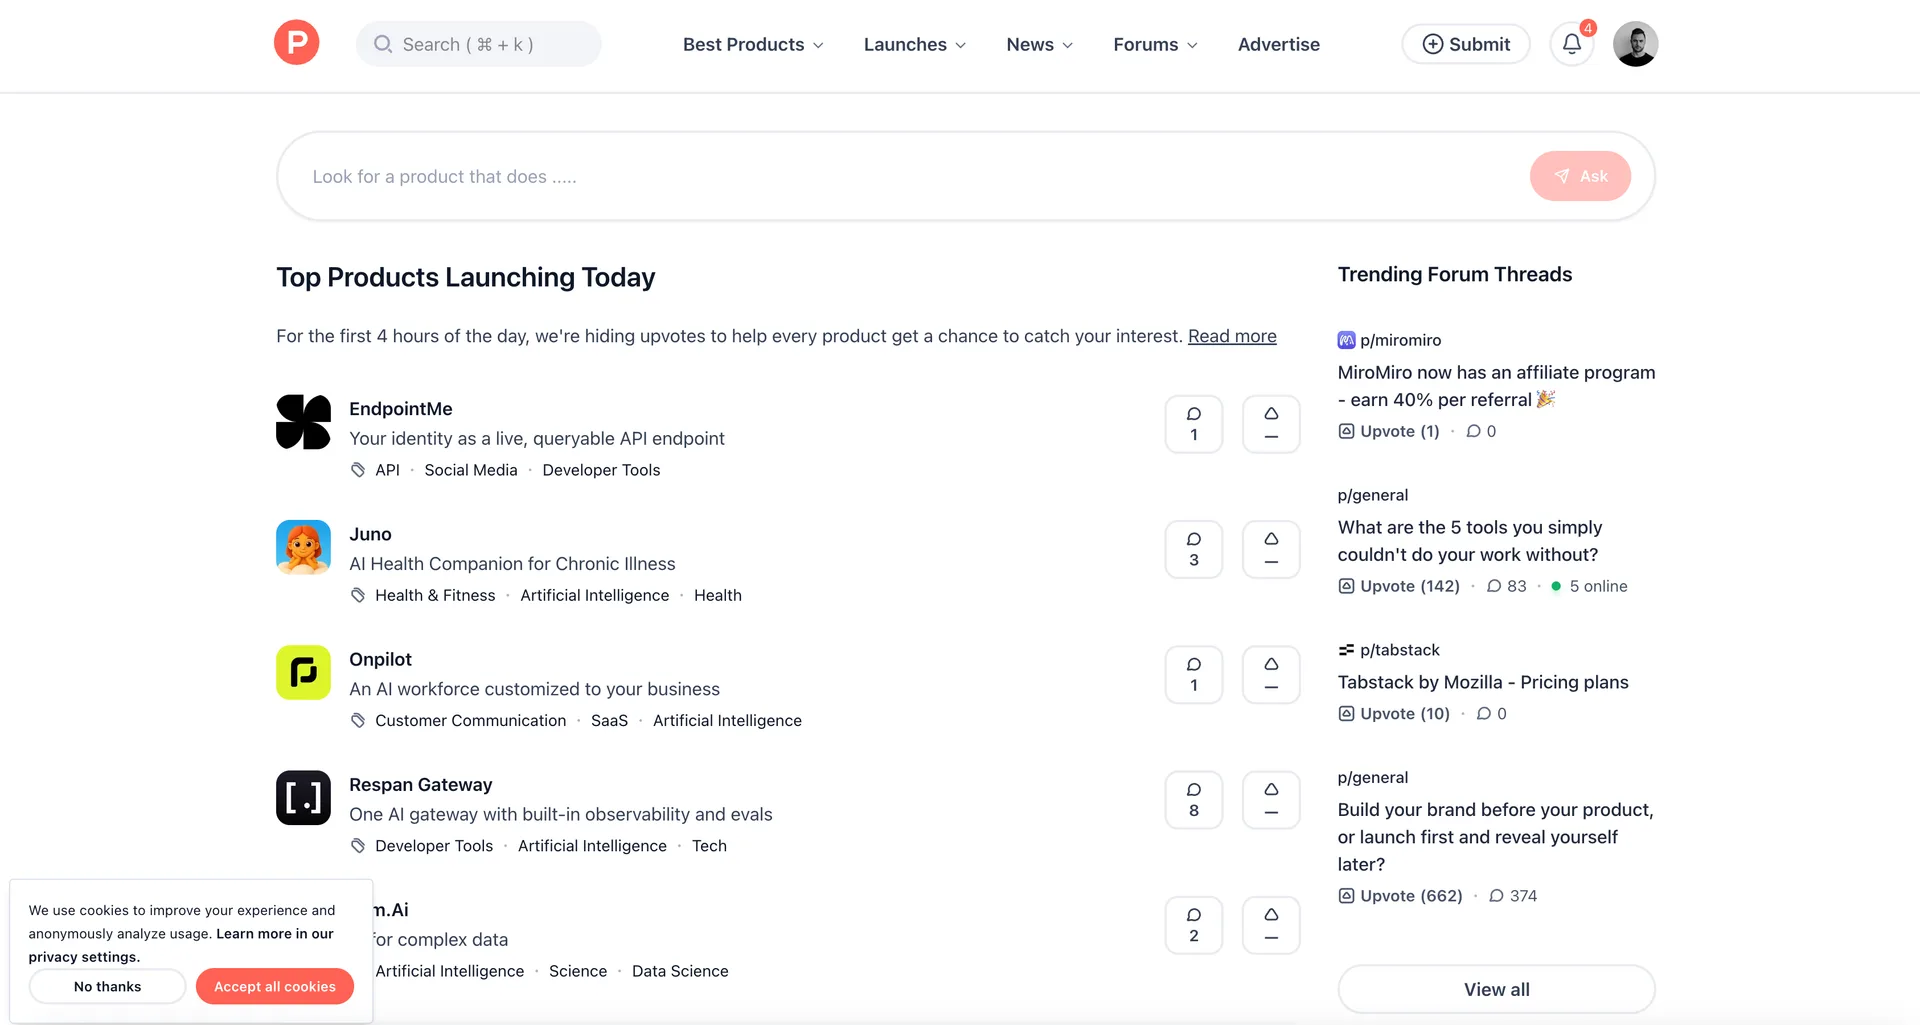The width and height of the screenshot is (1920, 1025).
Task: Upvote the Tabstack Pricing plans thread
Action: coord(1394,713)
